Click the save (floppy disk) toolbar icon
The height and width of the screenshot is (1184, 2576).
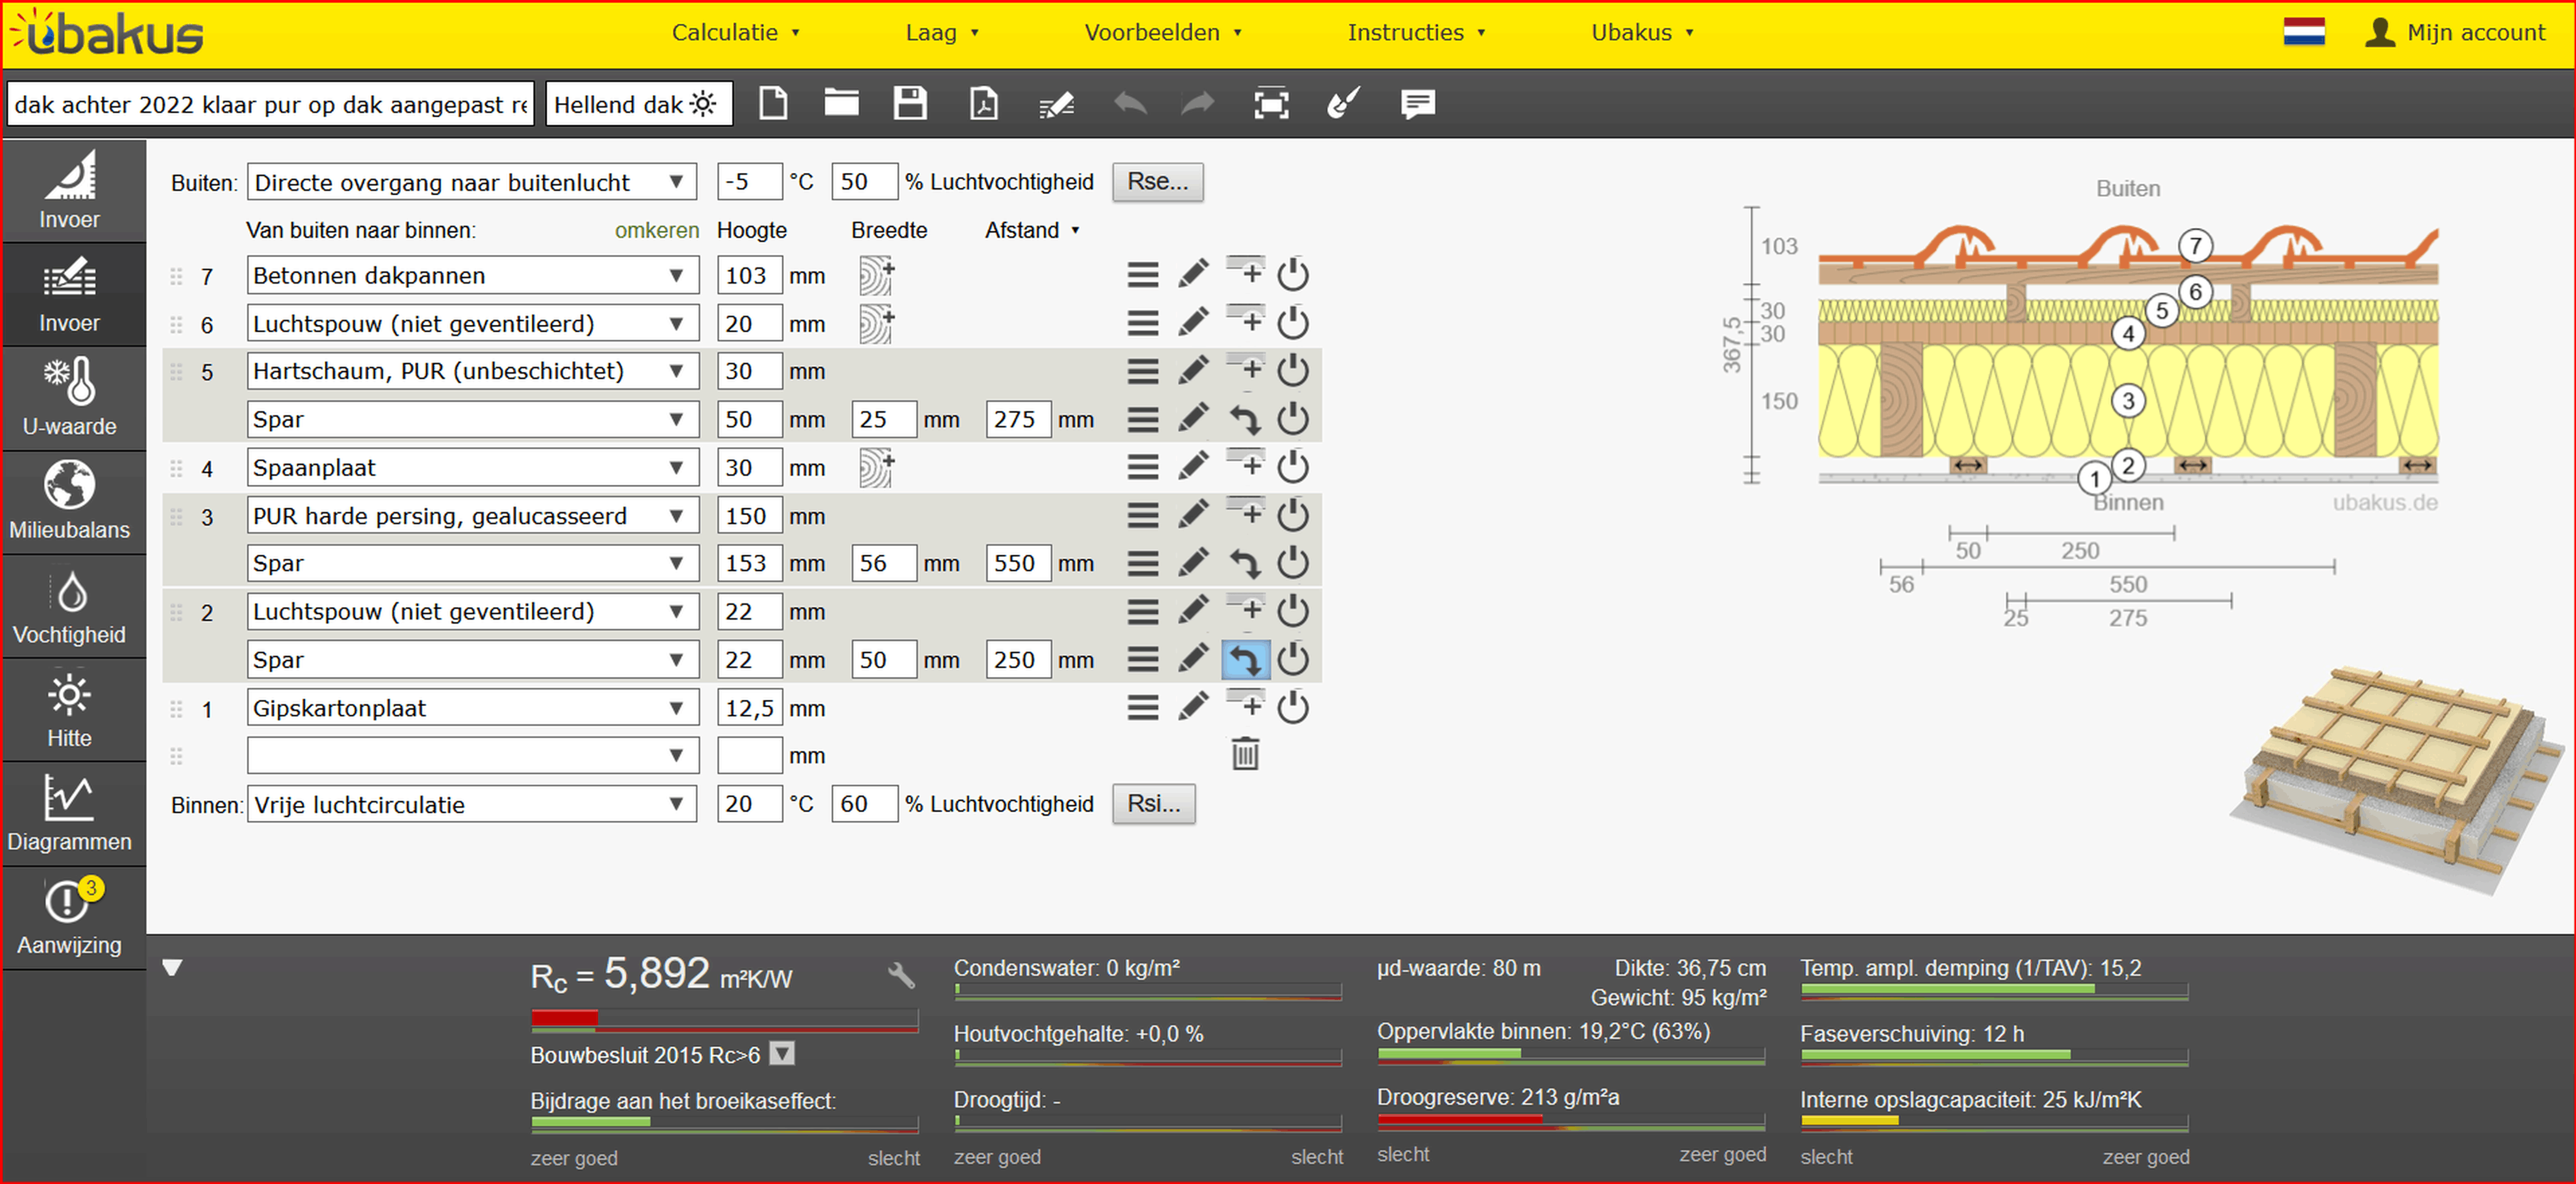pyautogui.click(x=909, y=104)
